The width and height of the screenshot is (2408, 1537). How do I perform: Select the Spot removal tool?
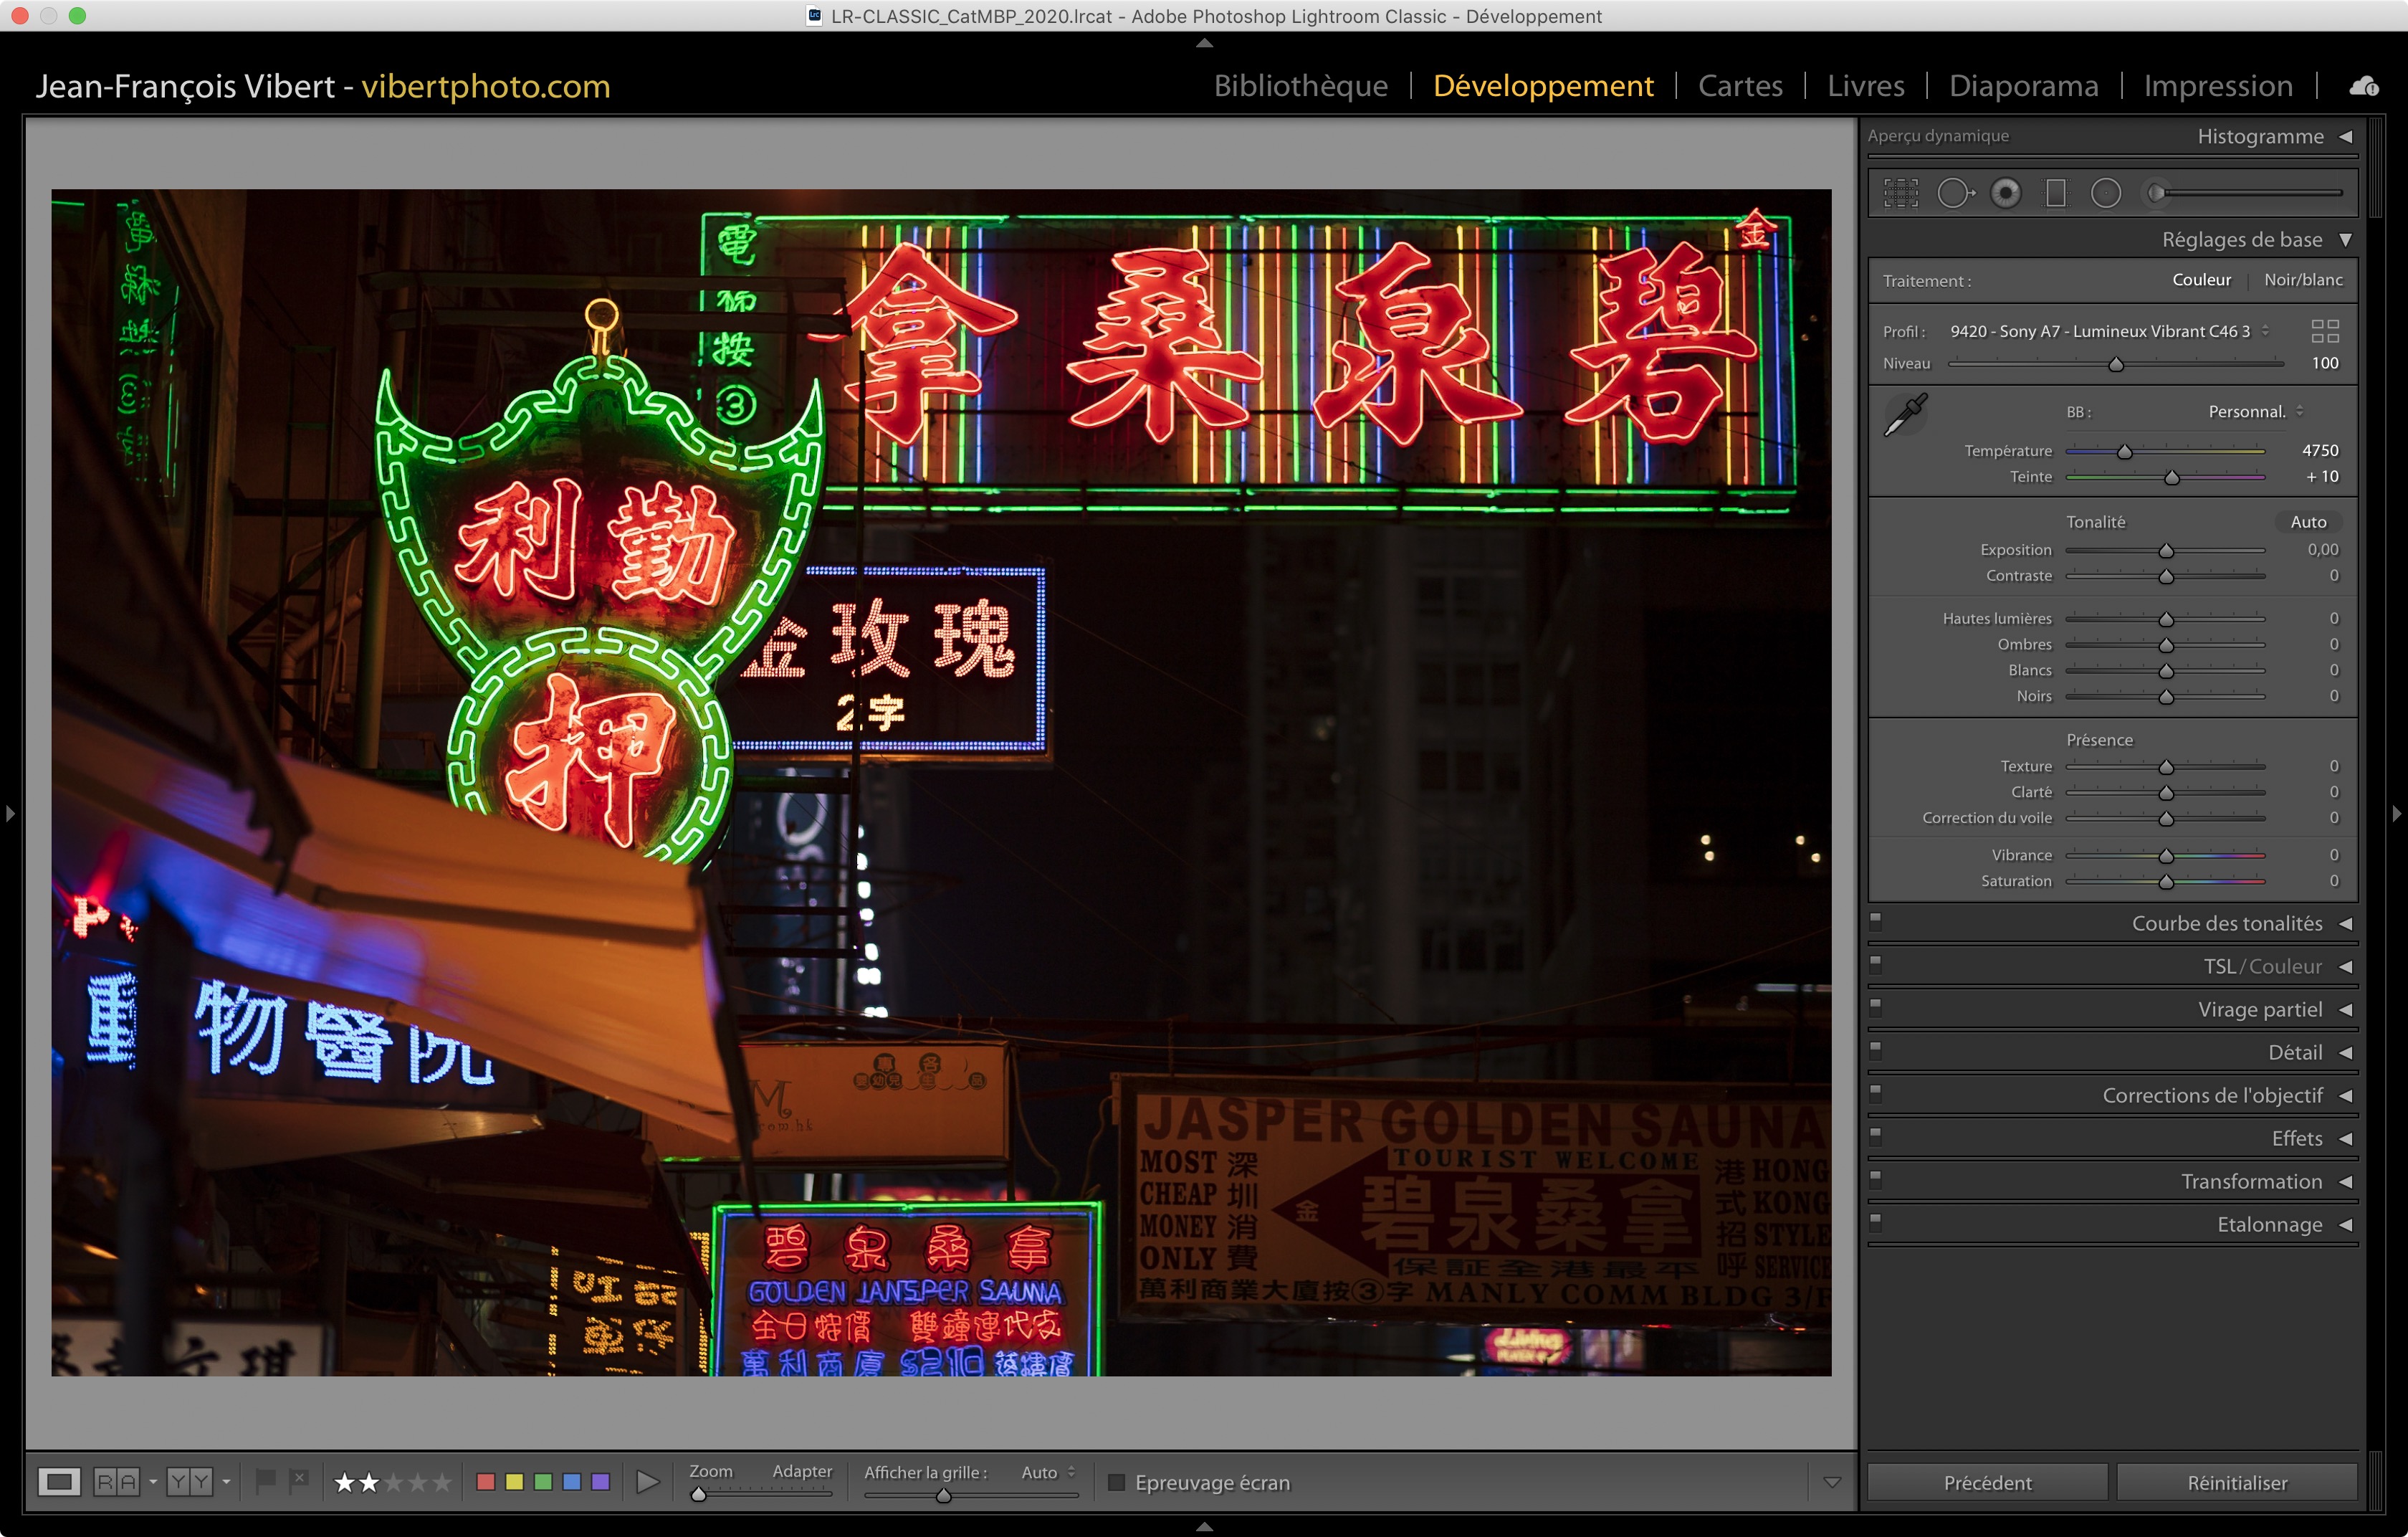pos(1954,193)
